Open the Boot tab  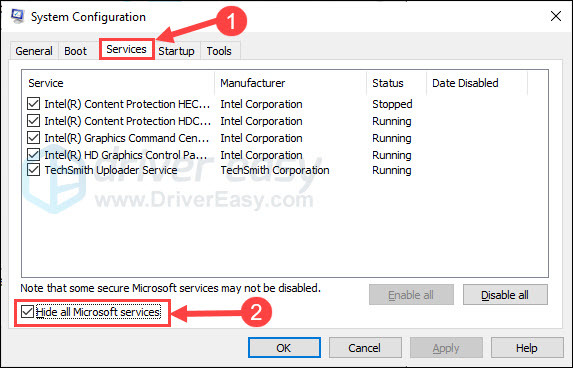(x=76, y=51)
